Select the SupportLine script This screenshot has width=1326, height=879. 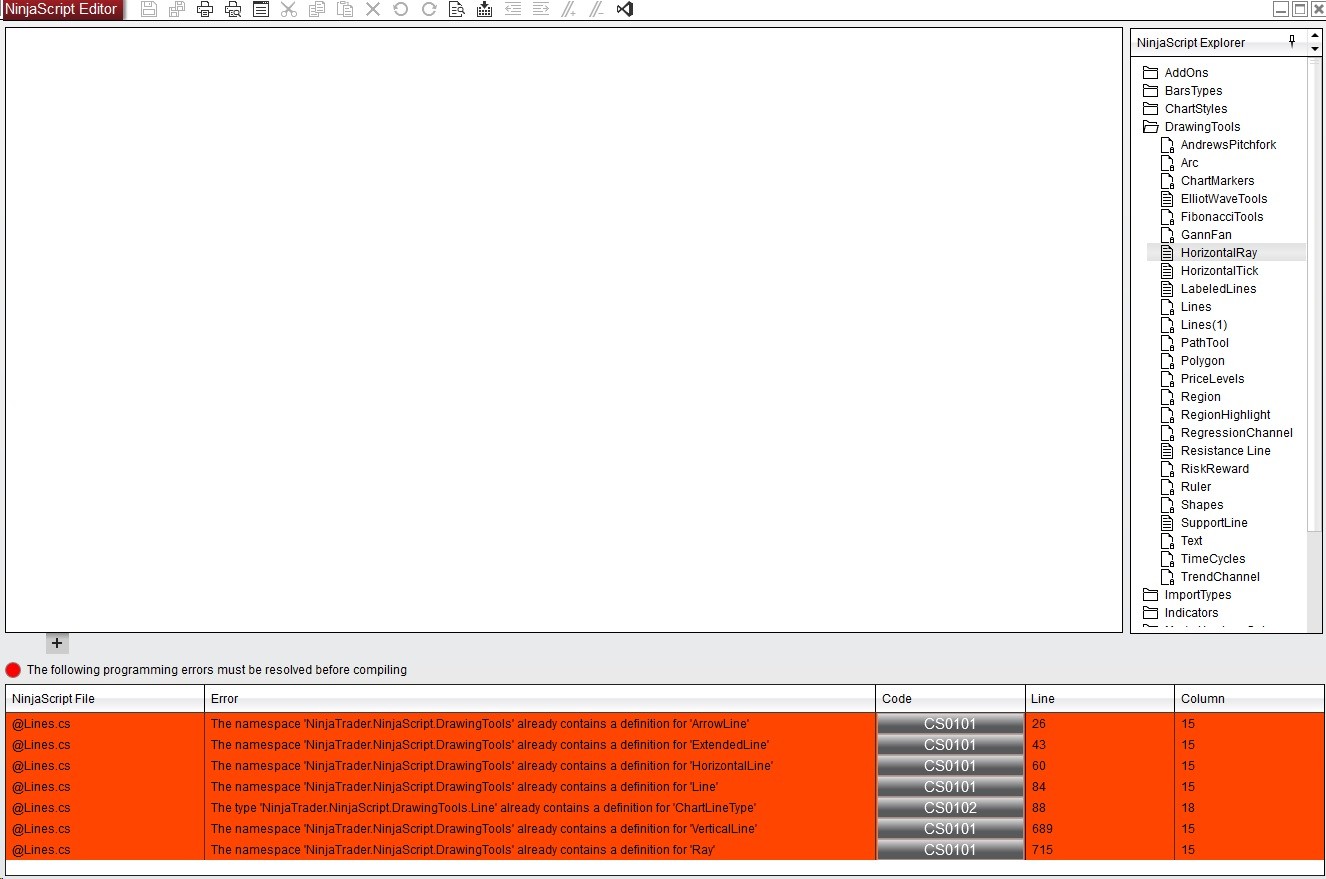(1214, 523)
